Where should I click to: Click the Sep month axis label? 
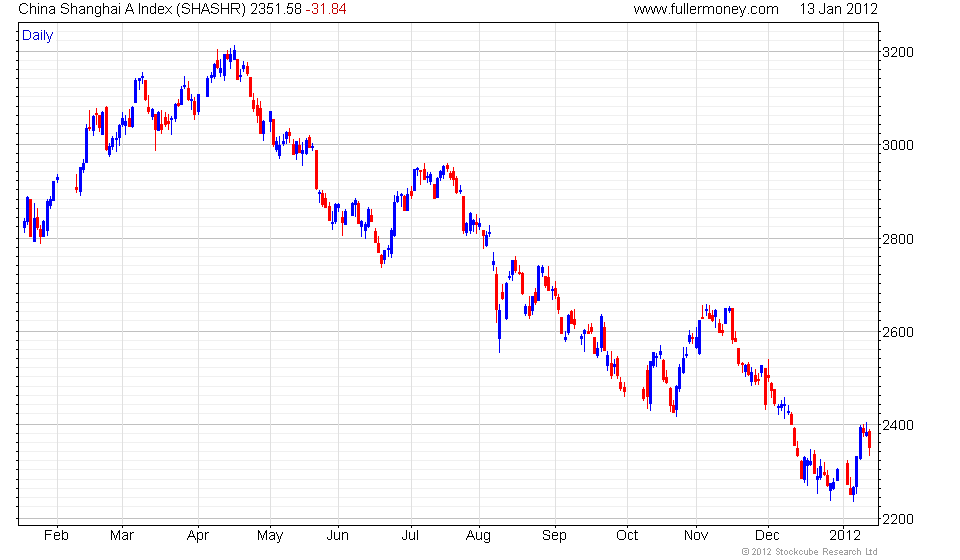[554, 536]
